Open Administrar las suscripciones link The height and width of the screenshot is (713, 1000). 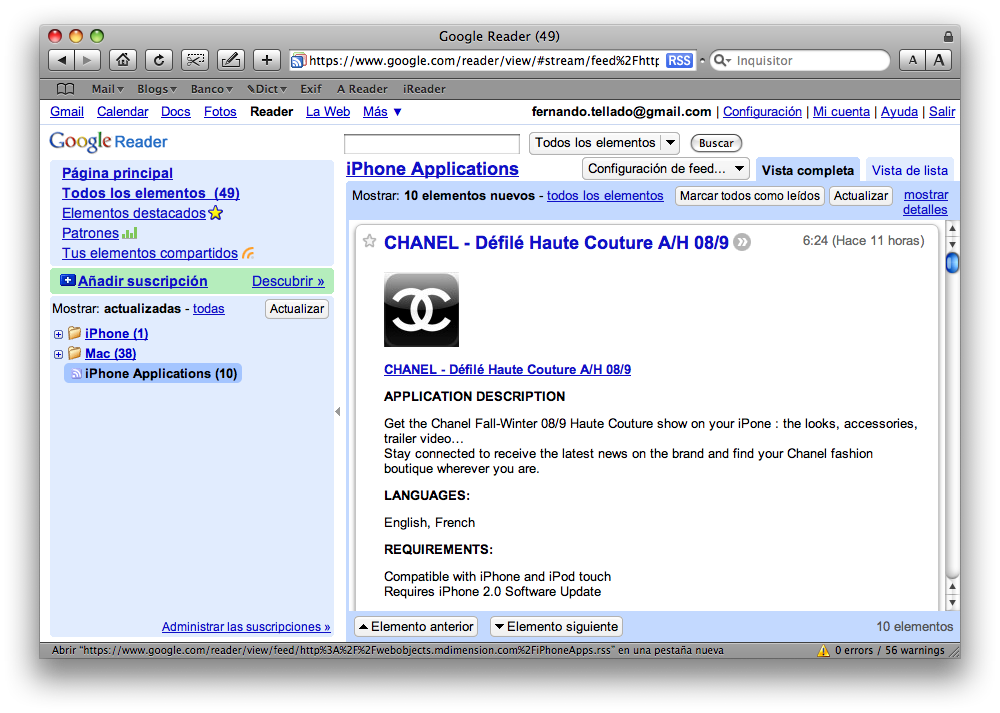coord(246,627)
